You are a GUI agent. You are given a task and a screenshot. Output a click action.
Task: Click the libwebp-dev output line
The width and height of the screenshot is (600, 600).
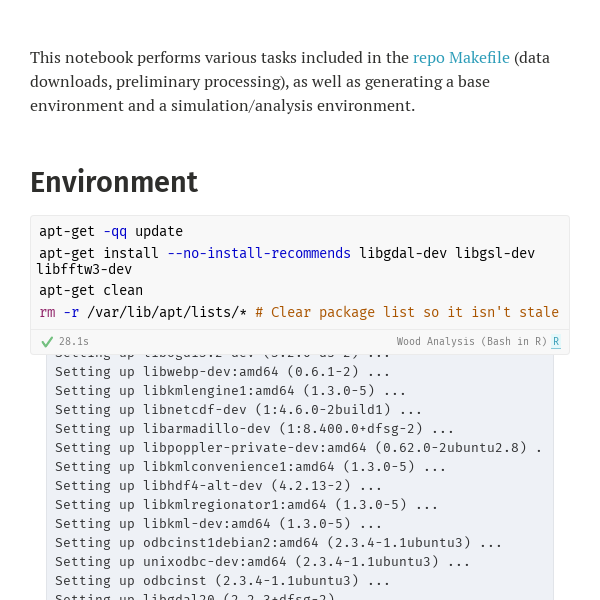(222, 372)
